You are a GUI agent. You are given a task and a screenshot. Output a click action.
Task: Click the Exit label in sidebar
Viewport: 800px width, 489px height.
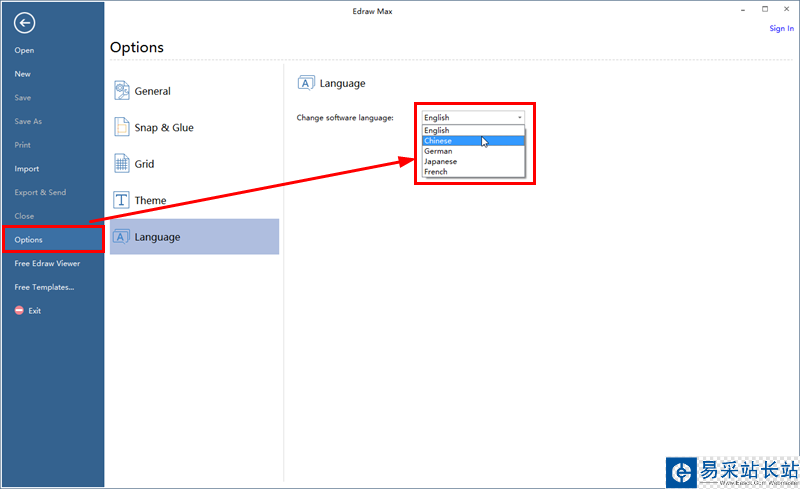[x=35, y=311]
